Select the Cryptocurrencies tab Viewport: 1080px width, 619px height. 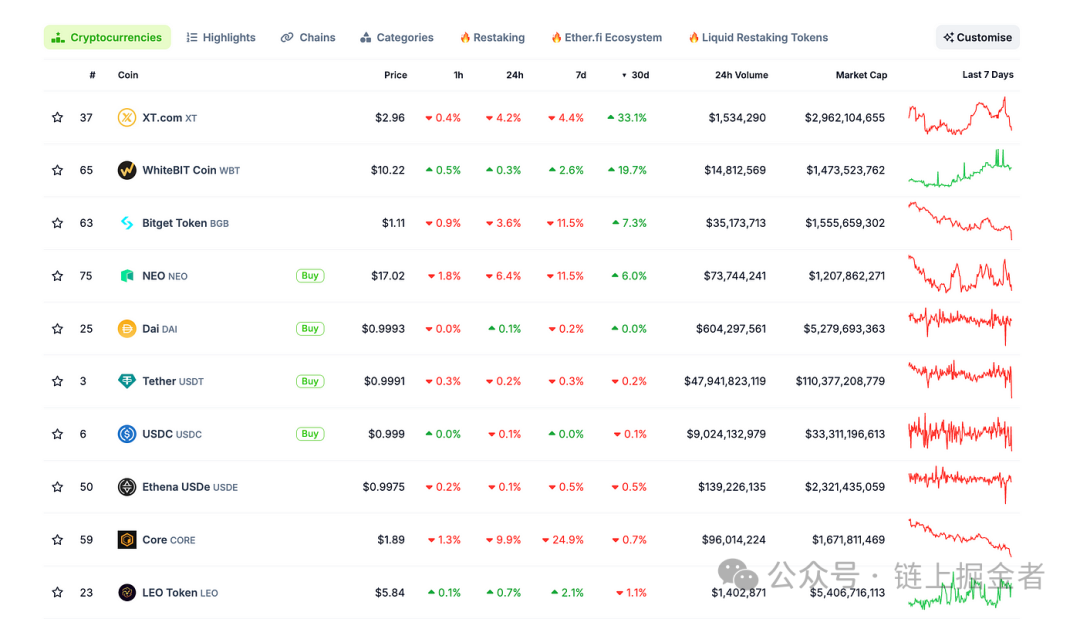[107, 37]
